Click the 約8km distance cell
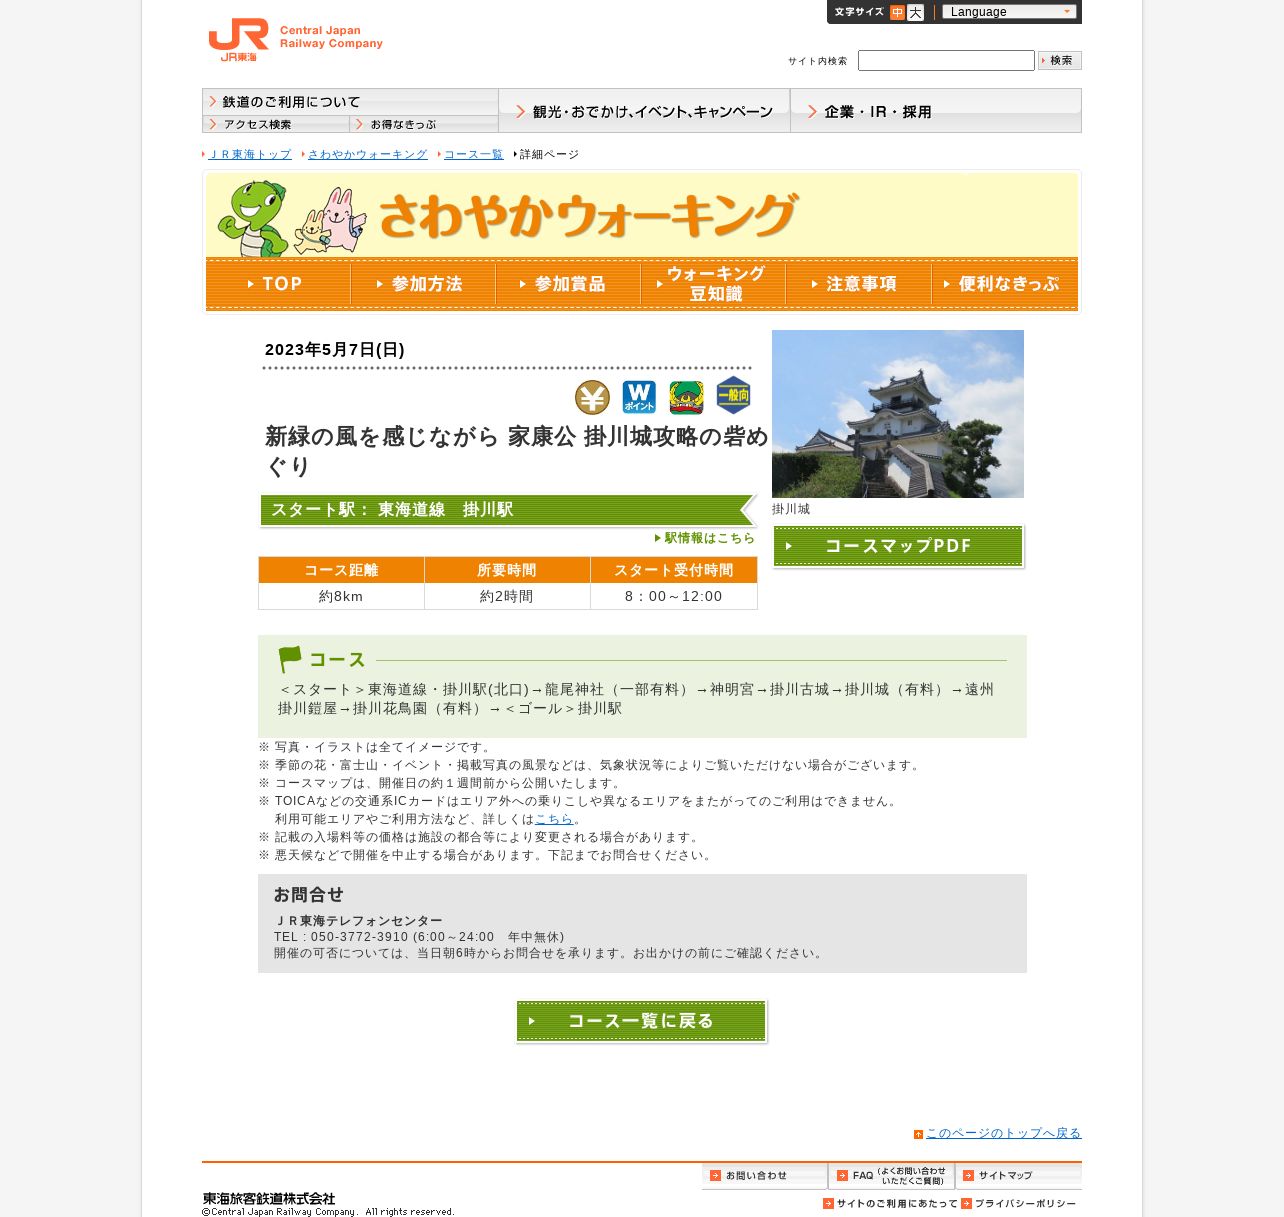1284x1217 pixels. [x=341, y=596]
